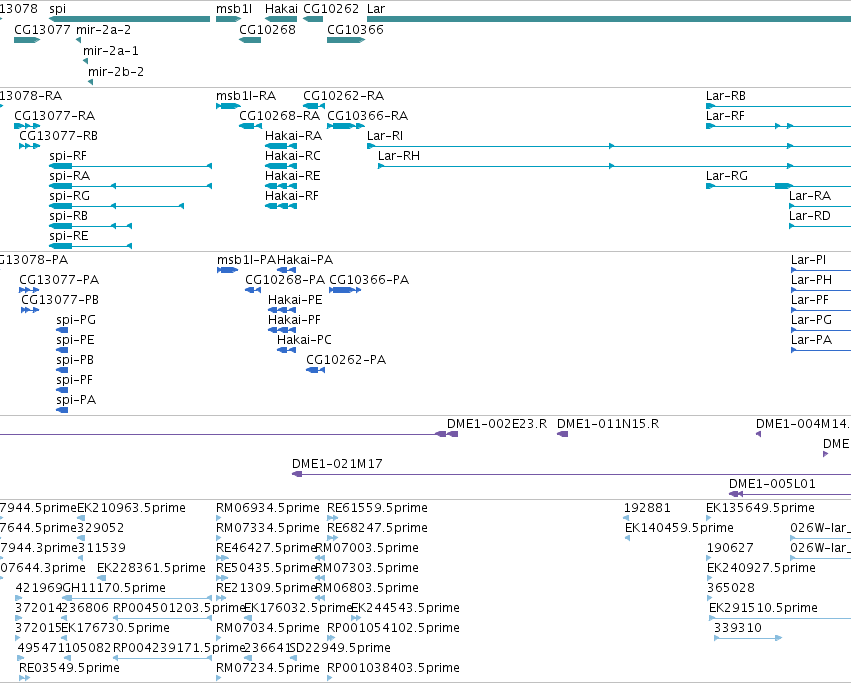
Task: Click the Hakai-RE transcript label
Action: pyautogui.click(x=293, y=176)
